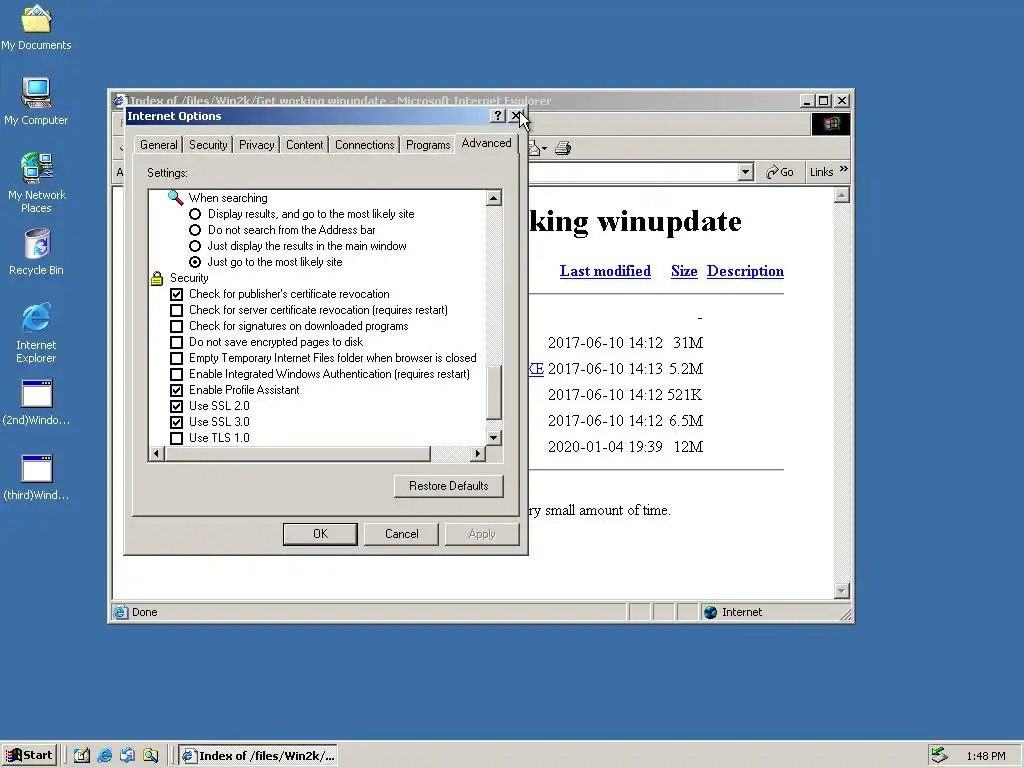Click the Edit icon in IE toolbar

pos(534,148)
